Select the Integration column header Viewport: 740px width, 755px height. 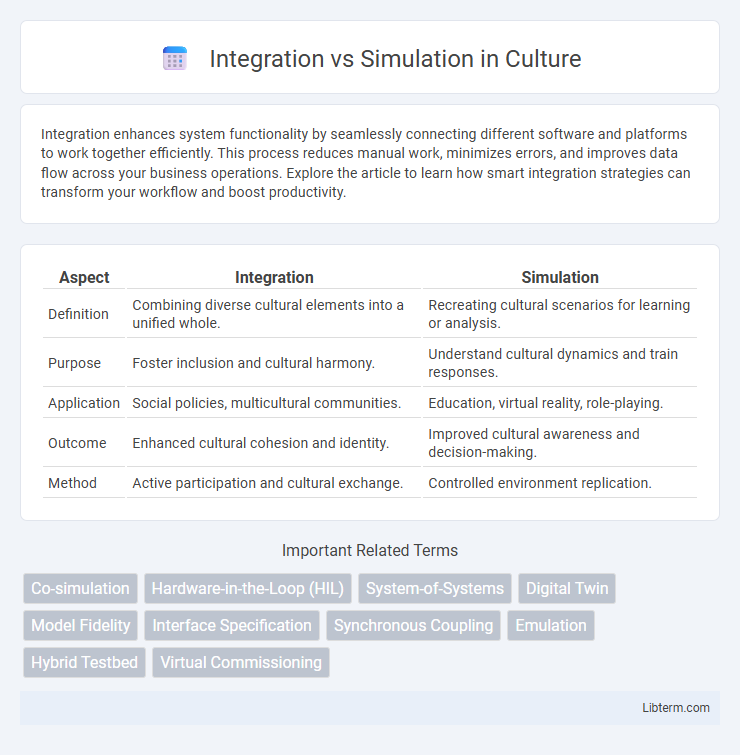[x=274, y=277]
